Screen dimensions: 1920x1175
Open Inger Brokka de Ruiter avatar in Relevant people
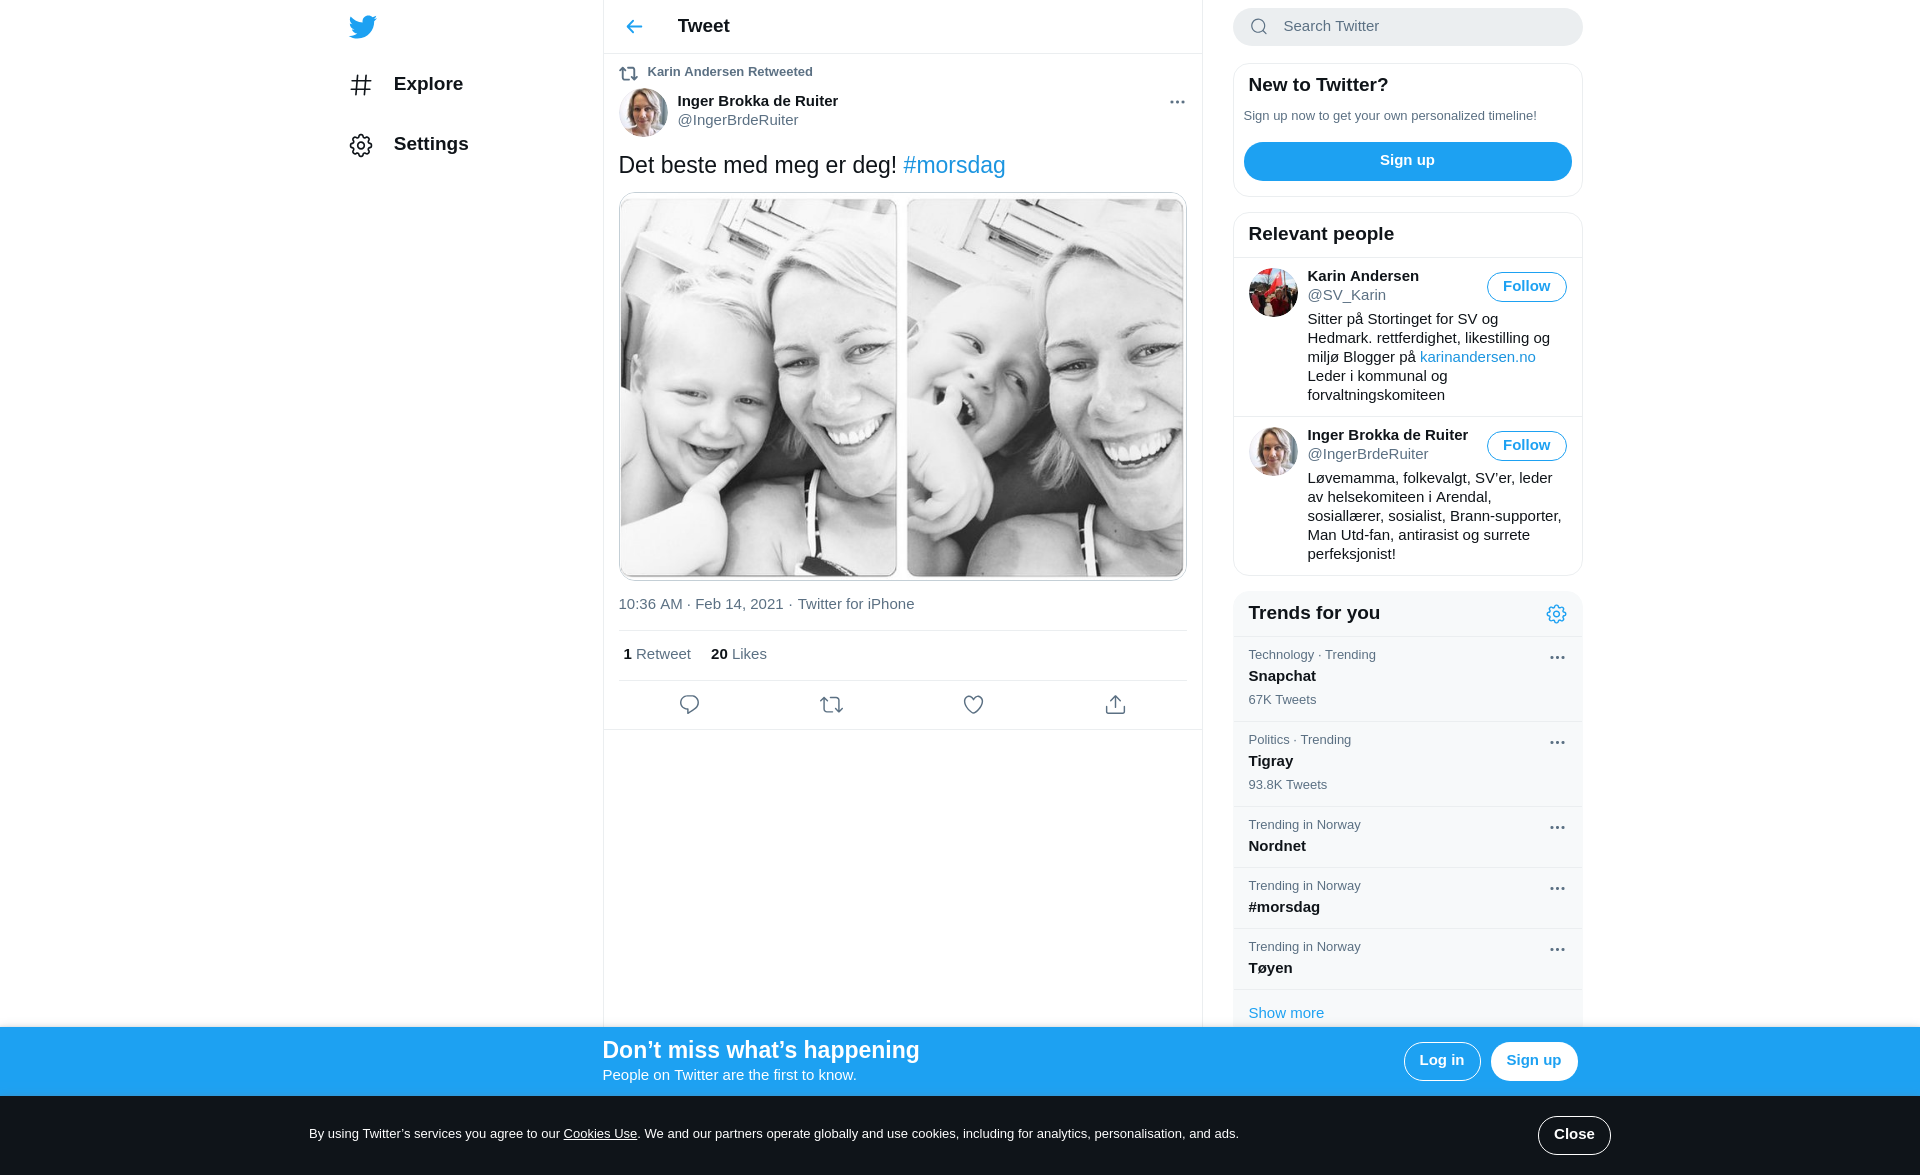click(x=1273, y=452)
